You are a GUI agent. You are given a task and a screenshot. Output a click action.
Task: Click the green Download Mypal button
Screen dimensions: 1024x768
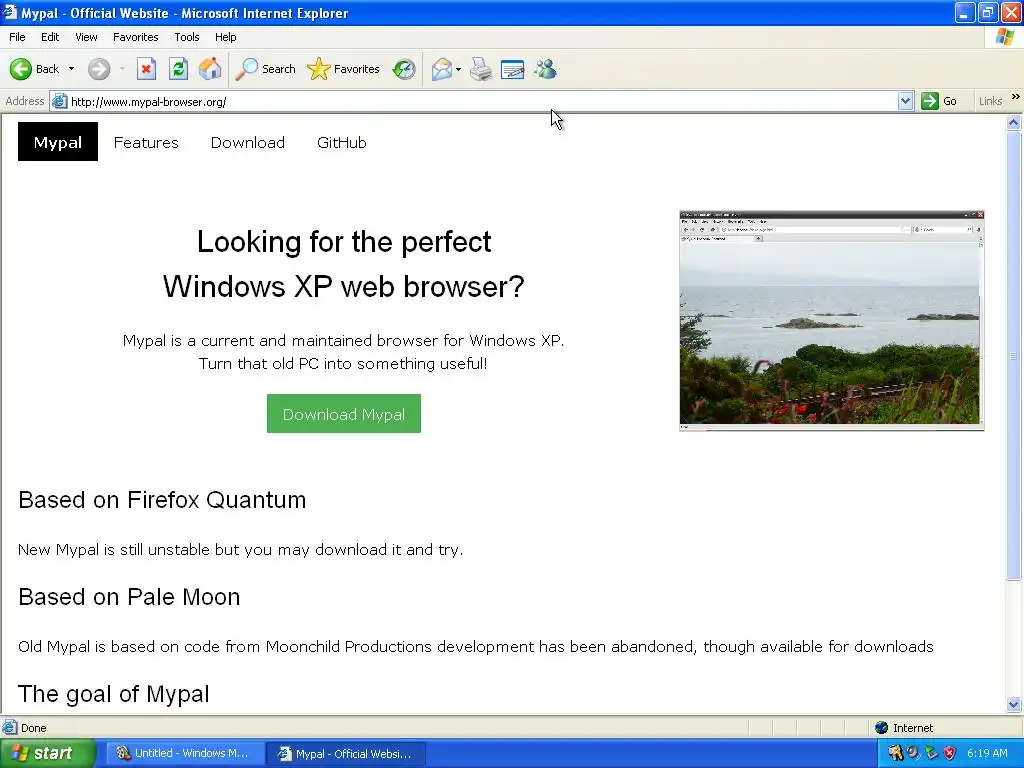344,413
